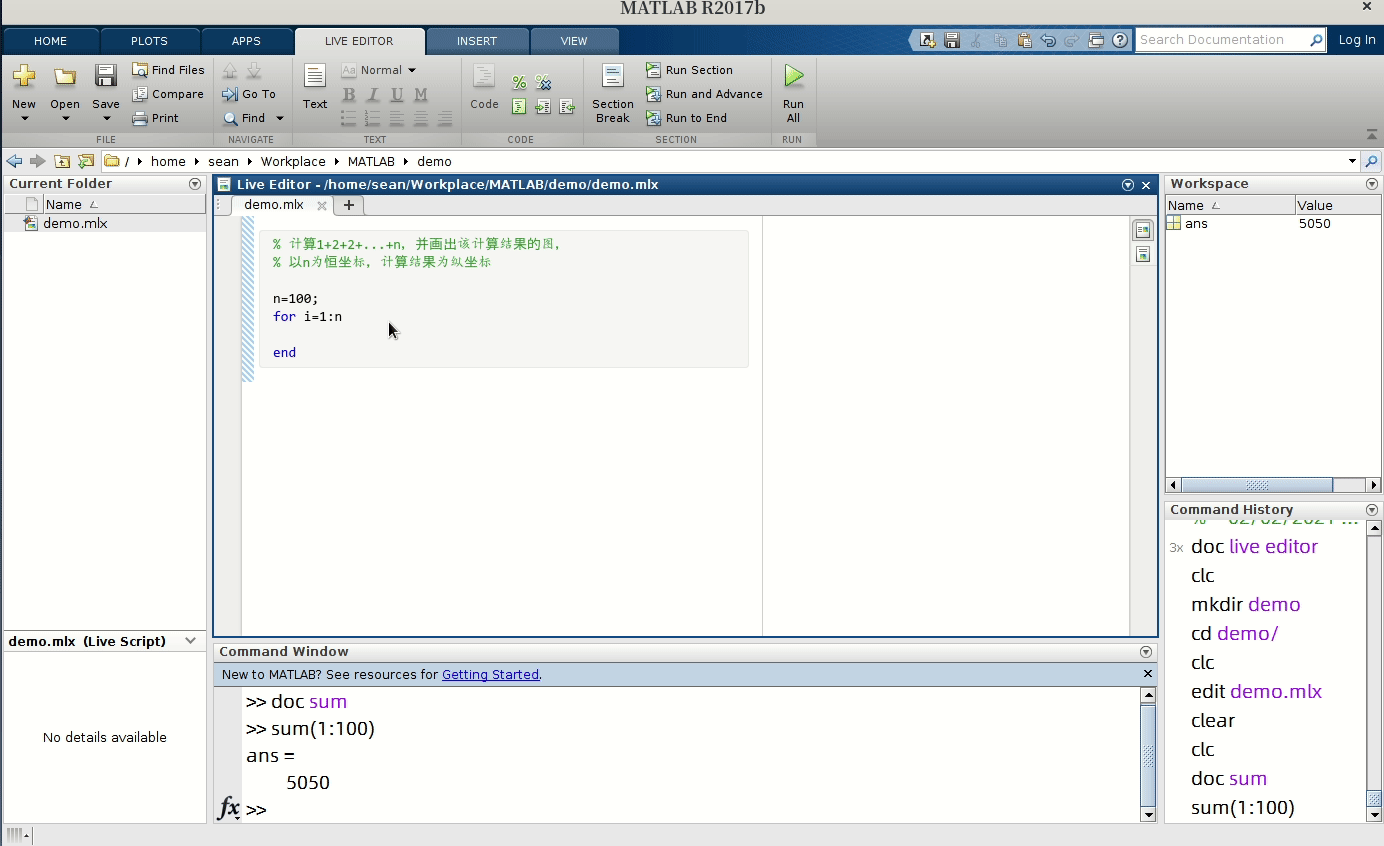Toggle Underline text formatting
This screenshot has width=1384, height=846.
coord(397,95)
